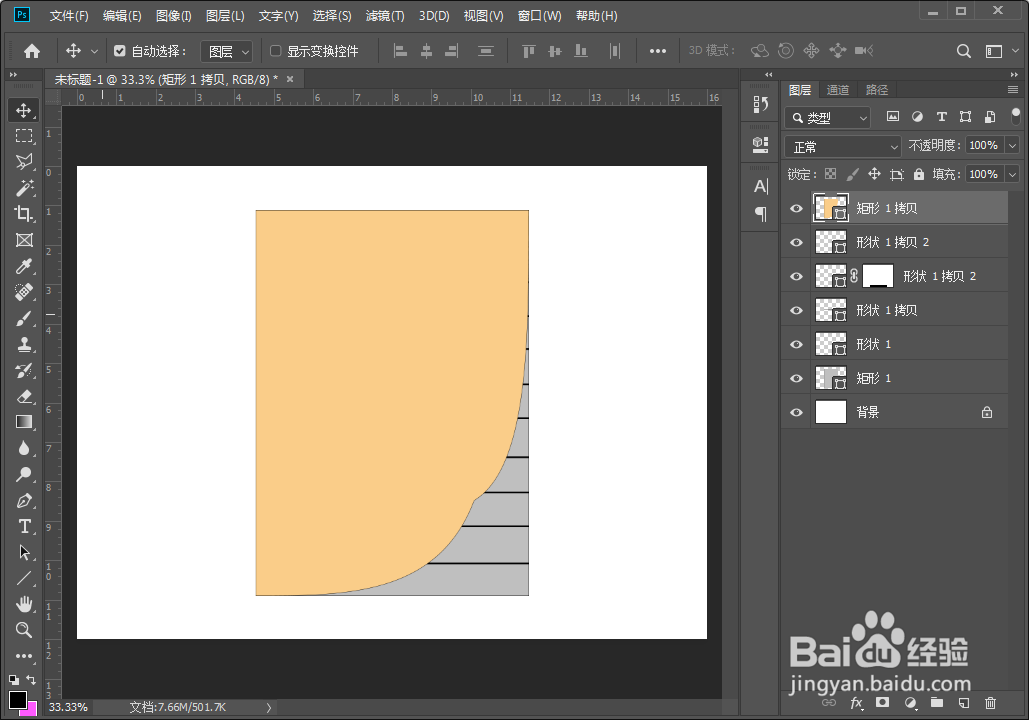Open the 正常 blend mode dropdown
1029x720 pixels.
(x=843, y=146)
